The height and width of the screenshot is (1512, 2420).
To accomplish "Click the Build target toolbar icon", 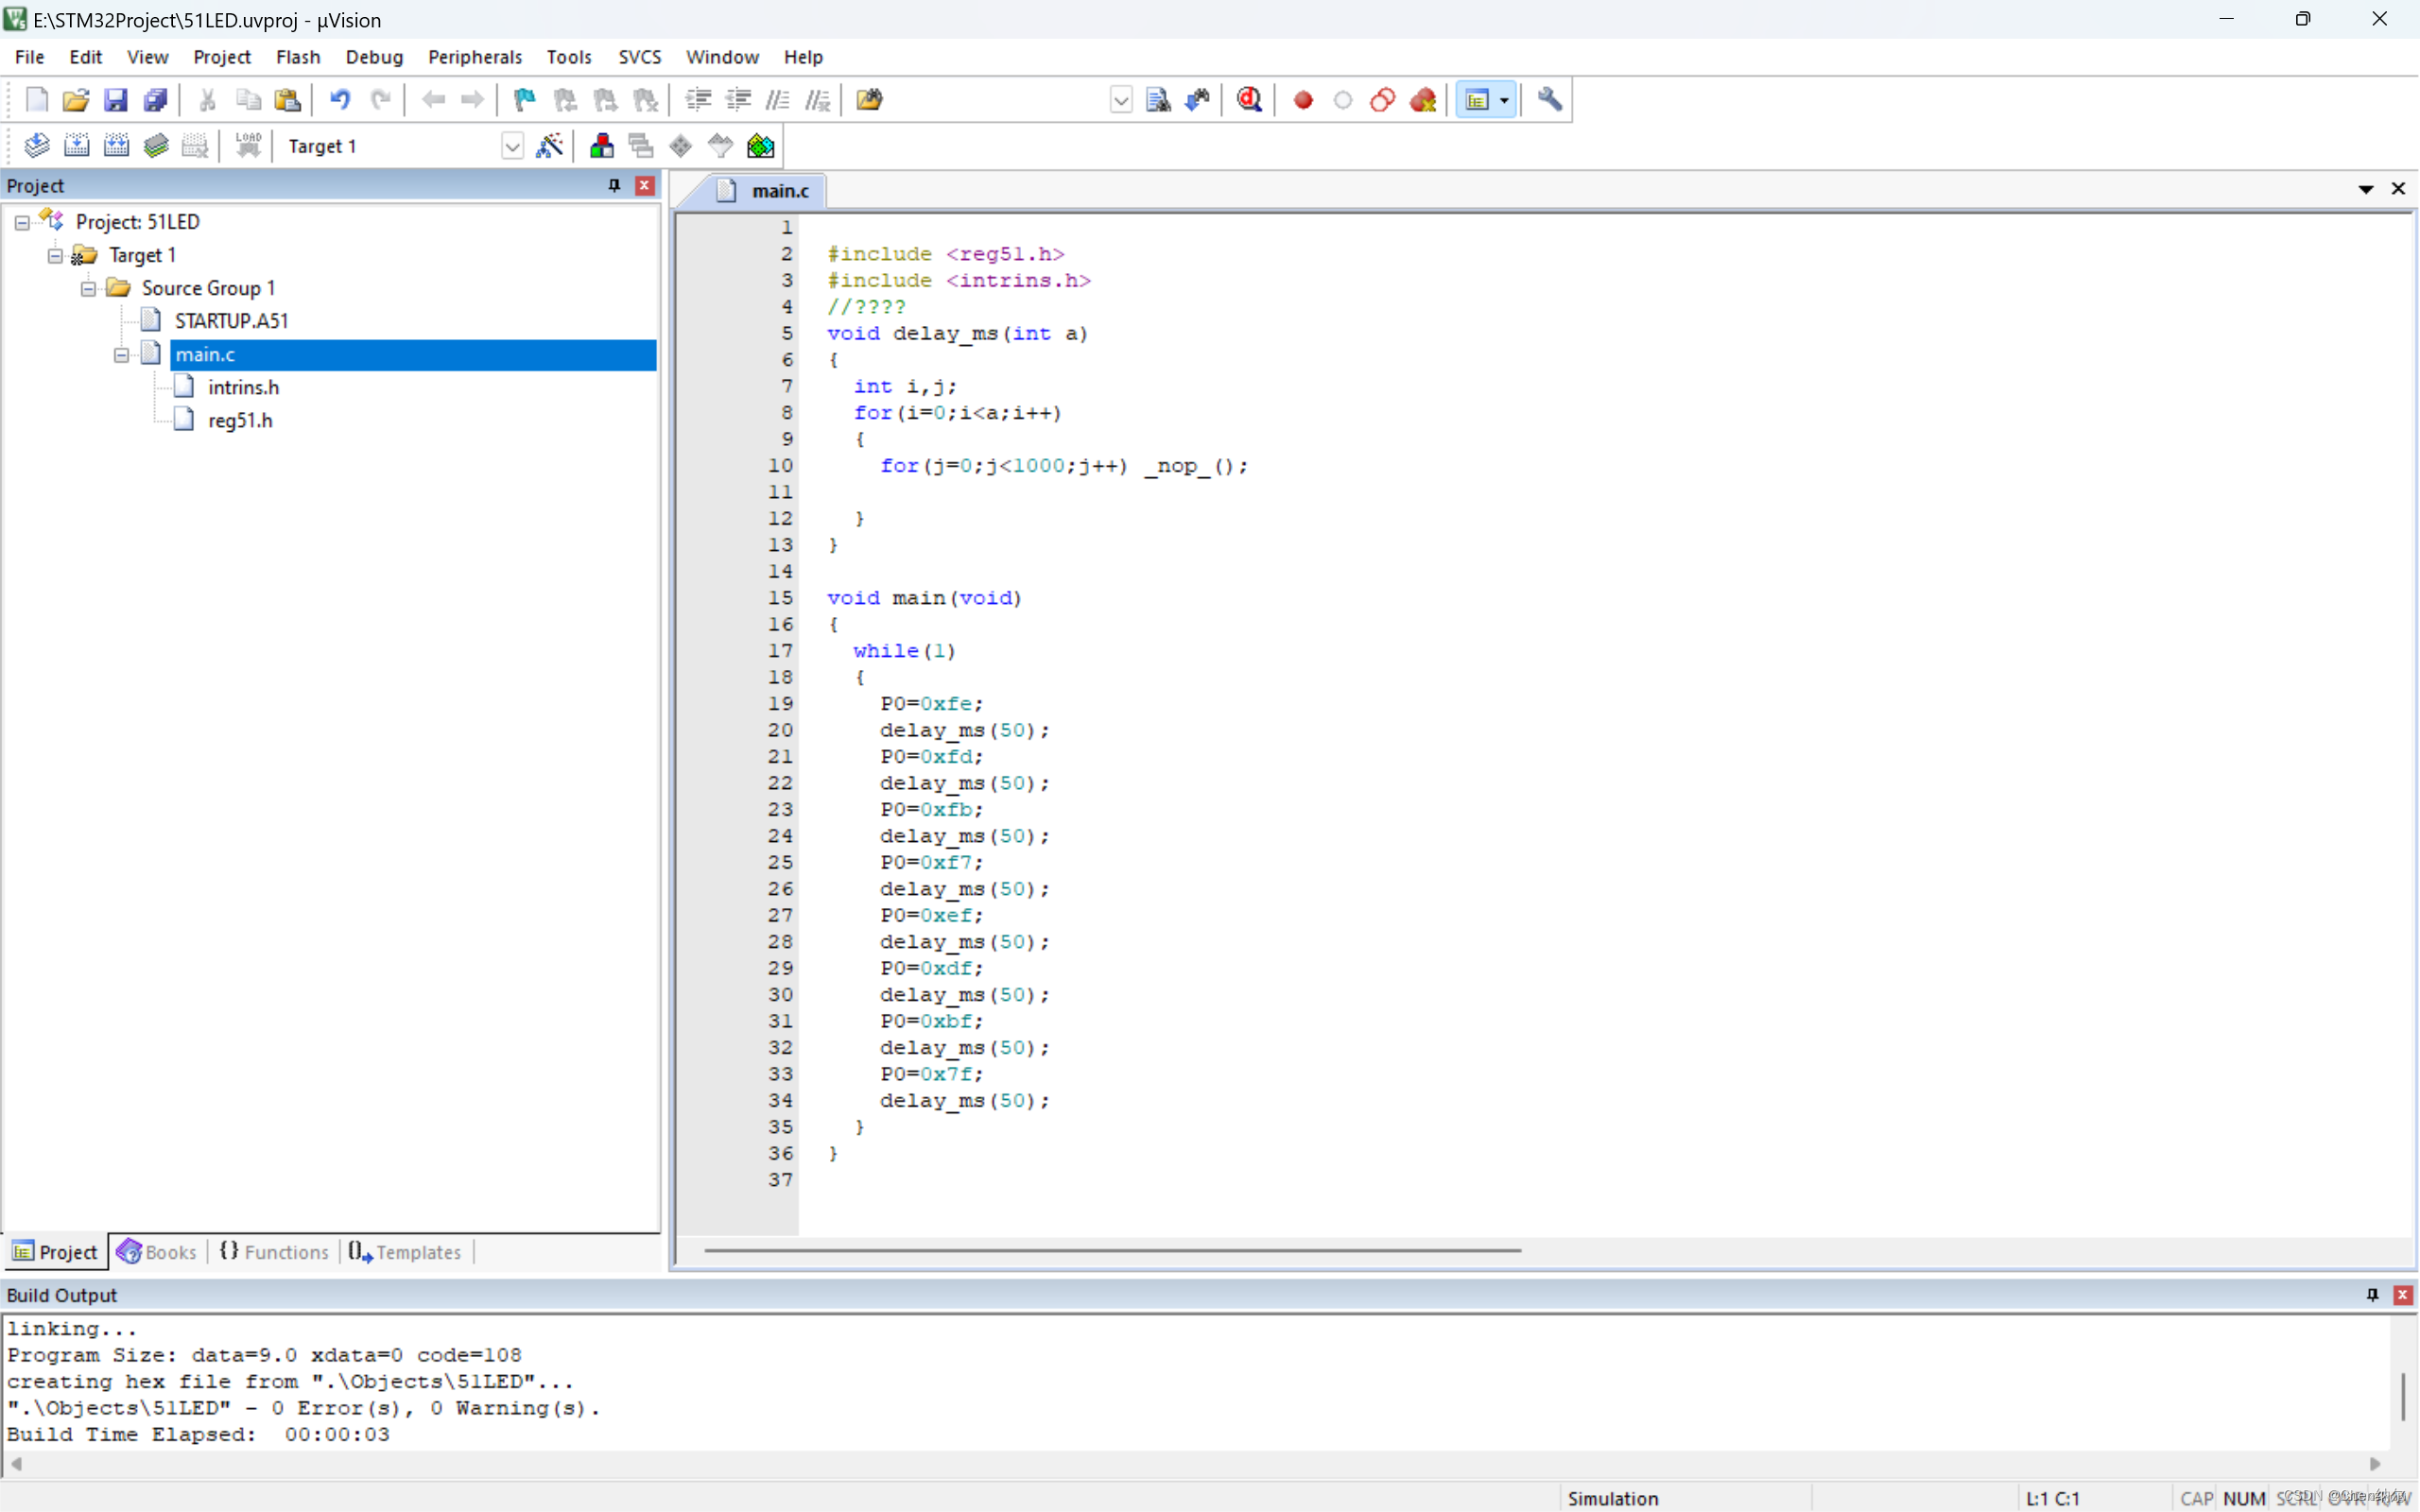I will 77,146.
